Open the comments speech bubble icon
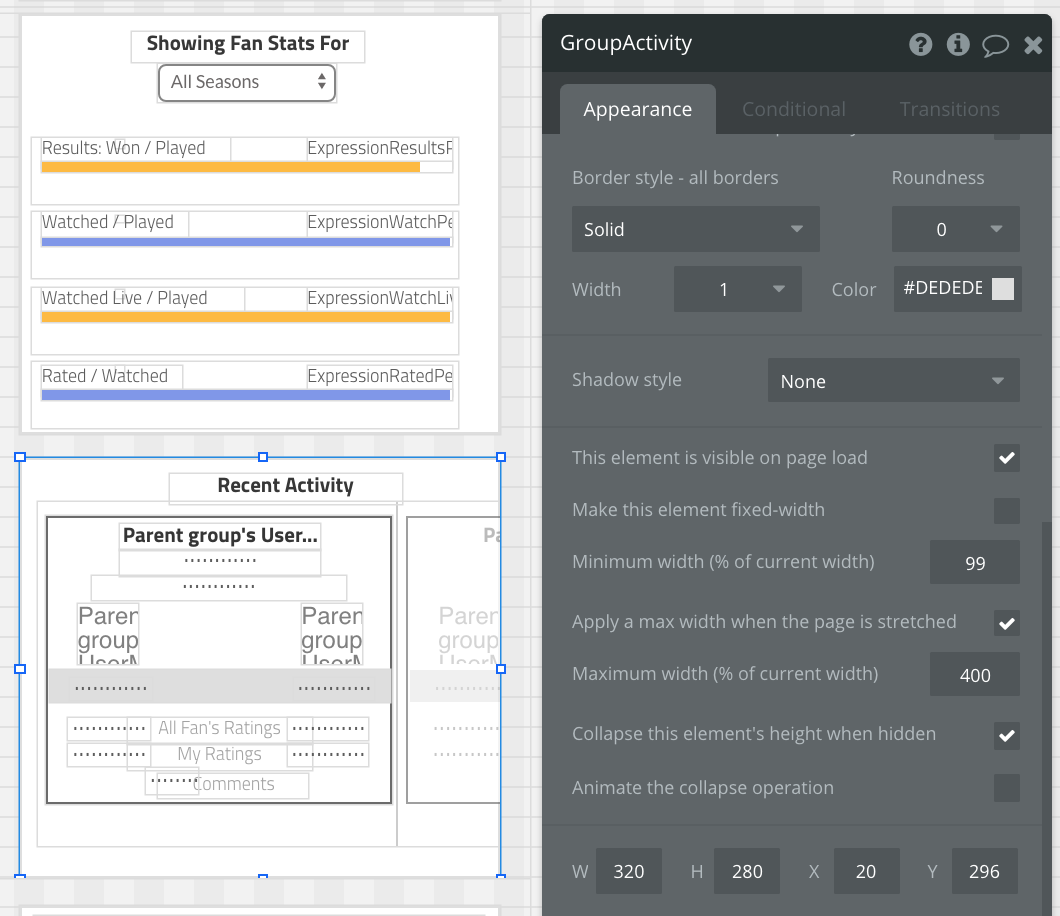Image resolution: width=1060 pixels, height=916 pixels. pyautogui.click(x=995, y=45)
